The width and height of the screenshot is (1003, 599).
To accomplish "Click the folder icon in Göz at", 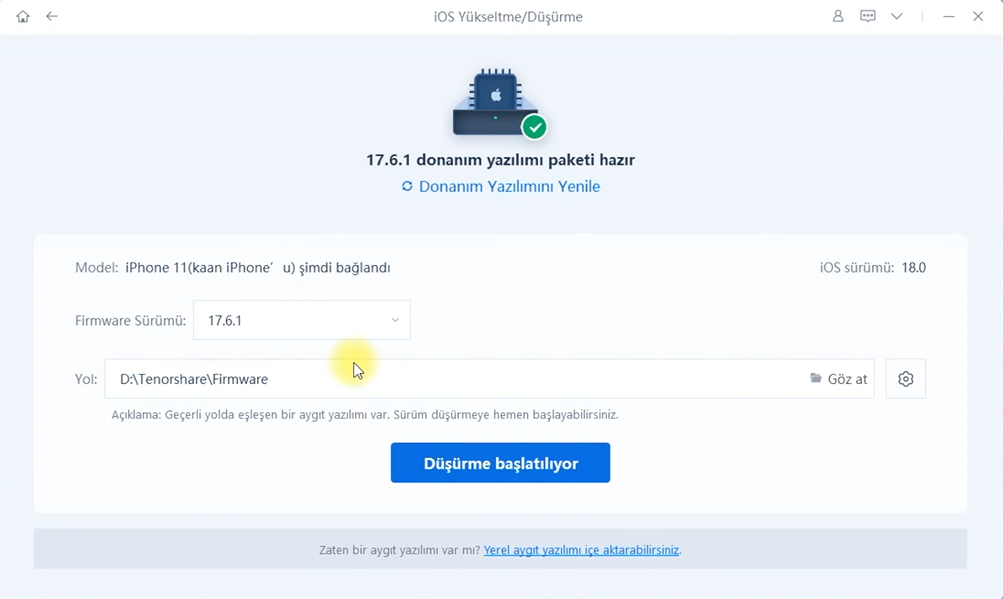I will point(816,379).
